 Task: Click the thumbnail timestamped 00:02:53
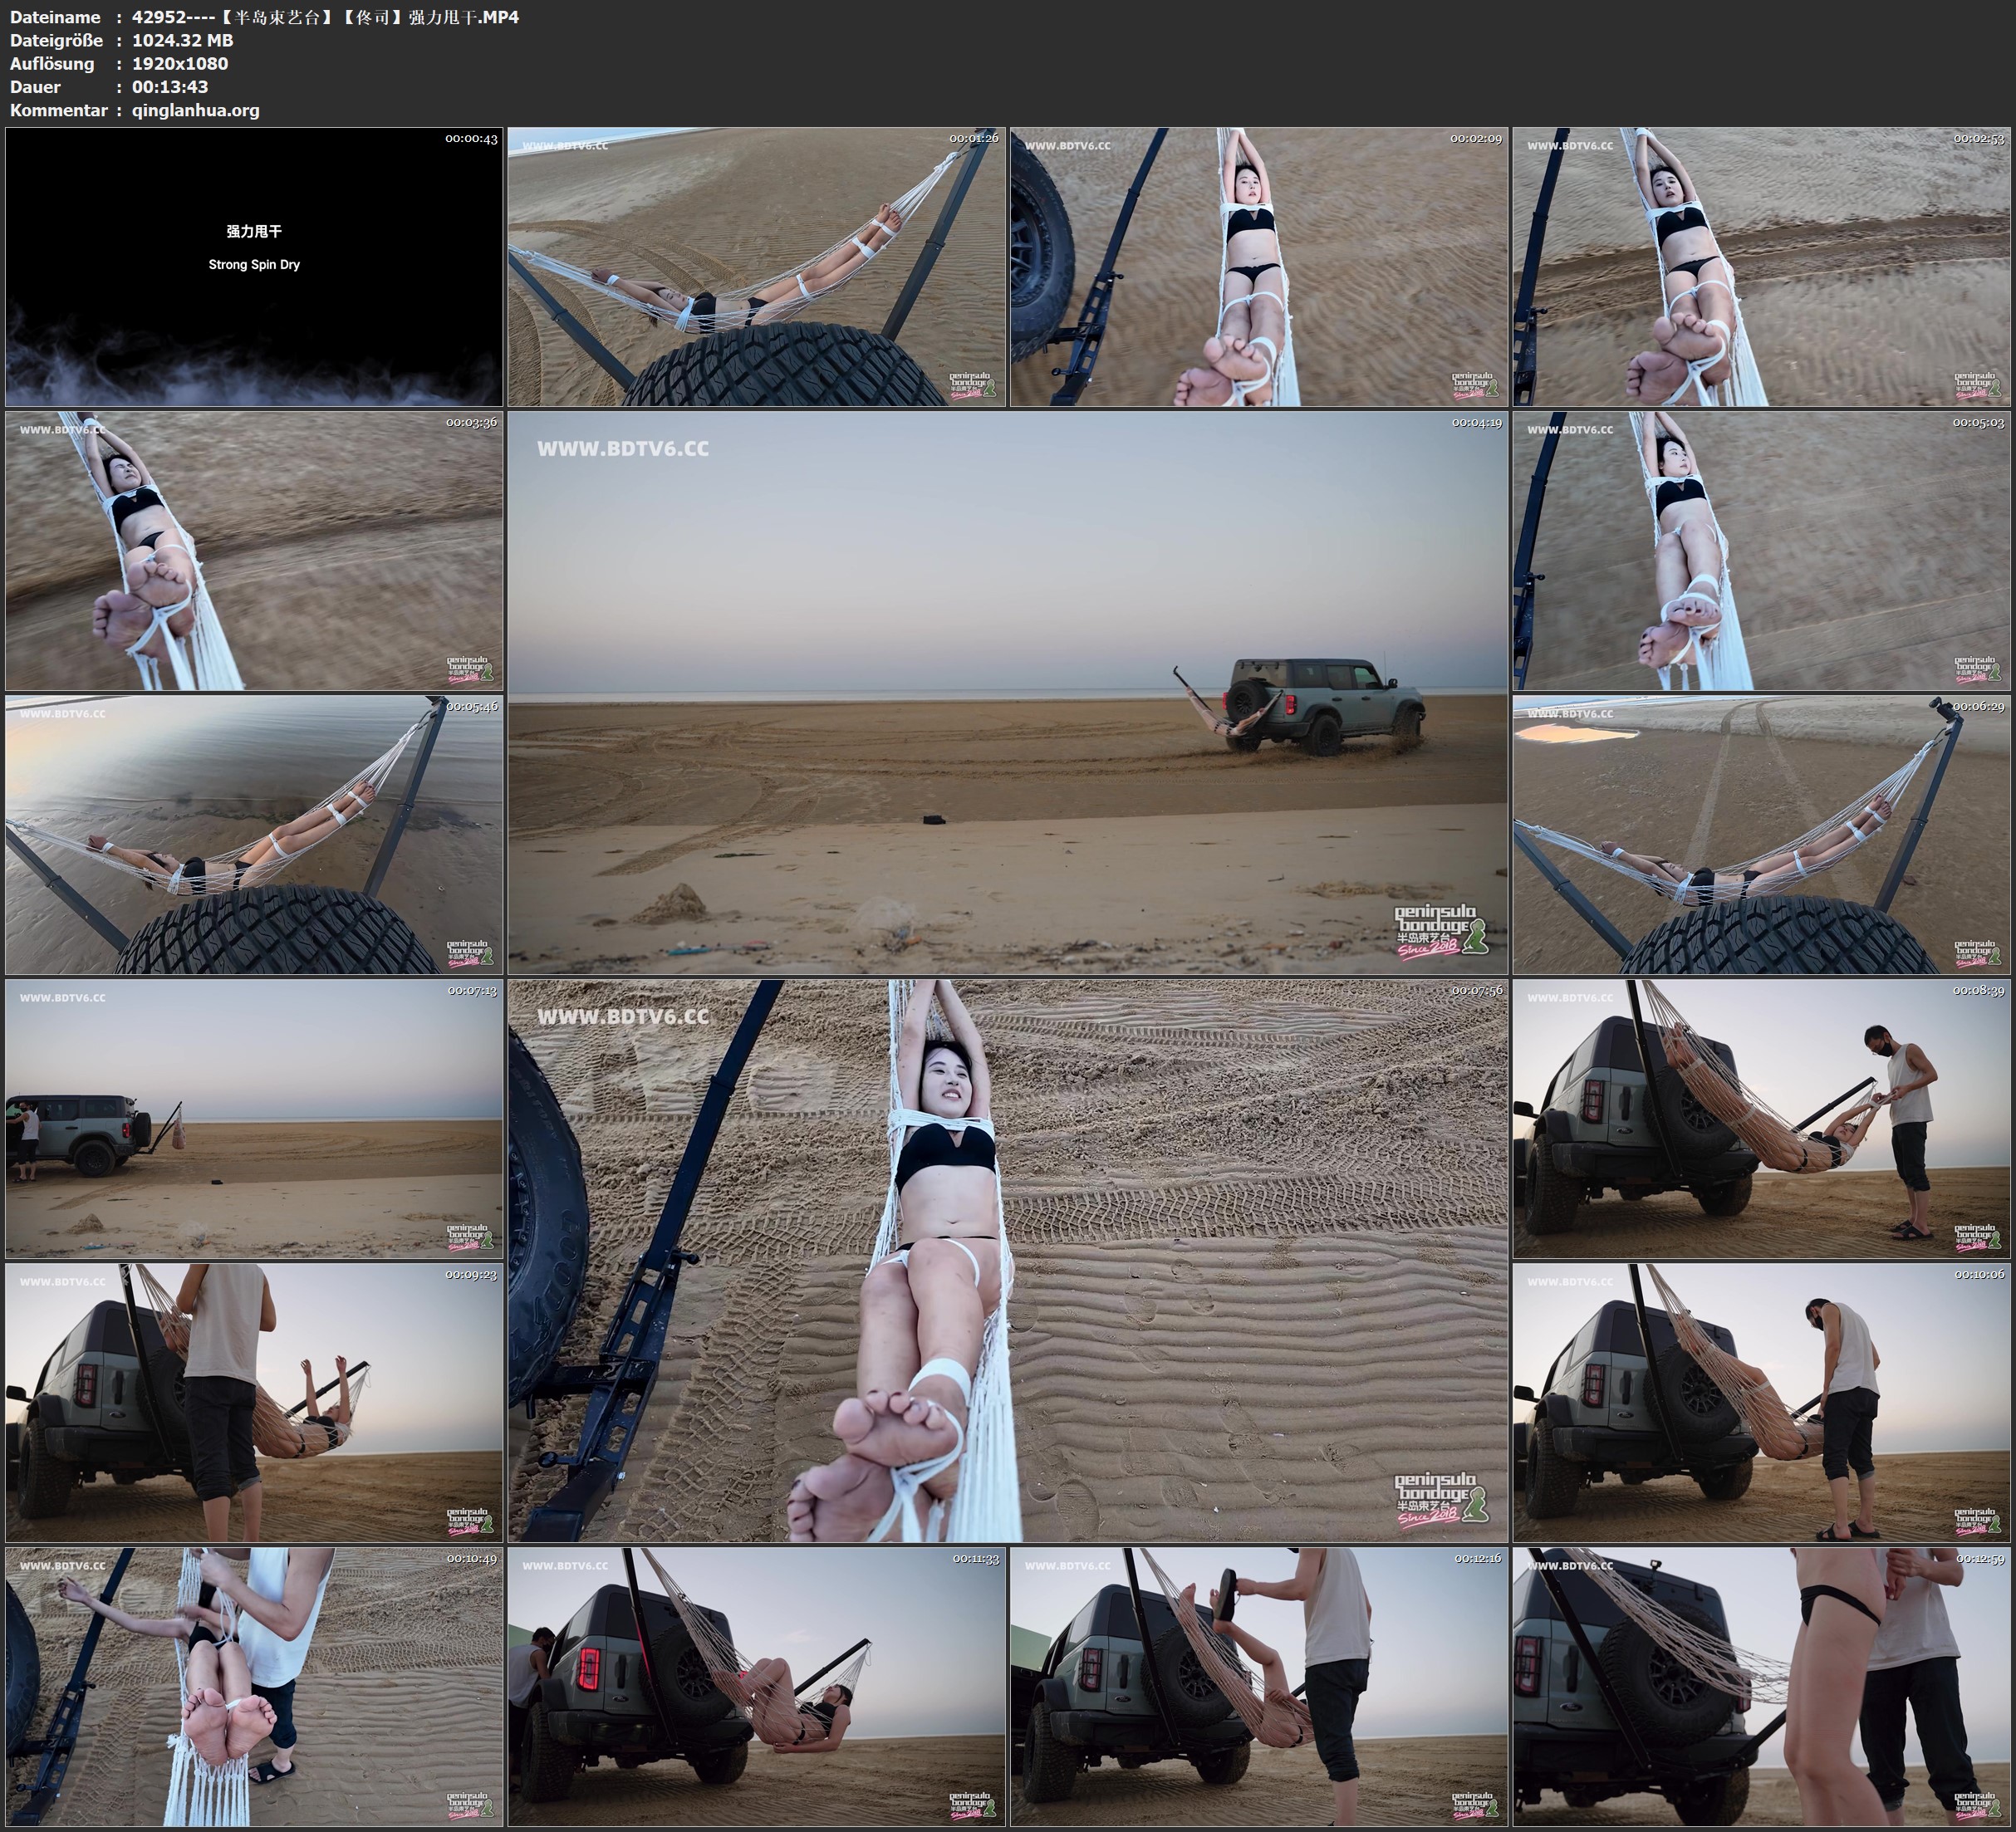(x=1762, y=266)
